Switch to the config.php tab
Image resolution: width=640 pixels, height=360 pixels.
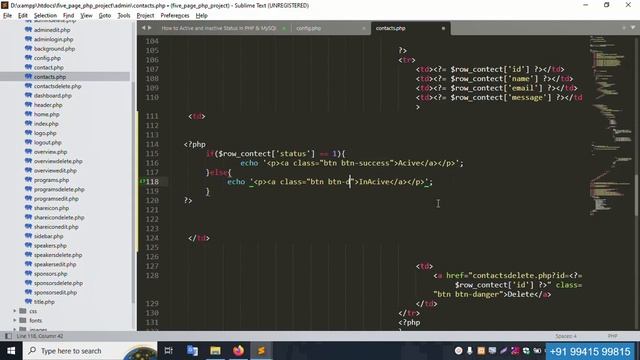(x=309, y=28)
